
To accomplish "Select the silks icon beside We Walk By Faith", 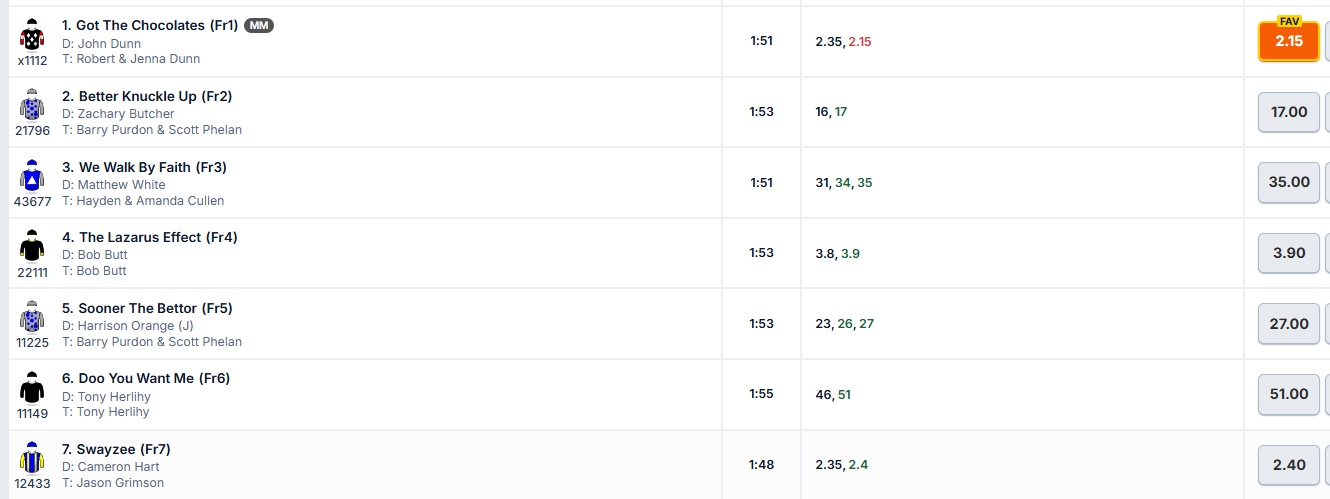I will point(32,176).
